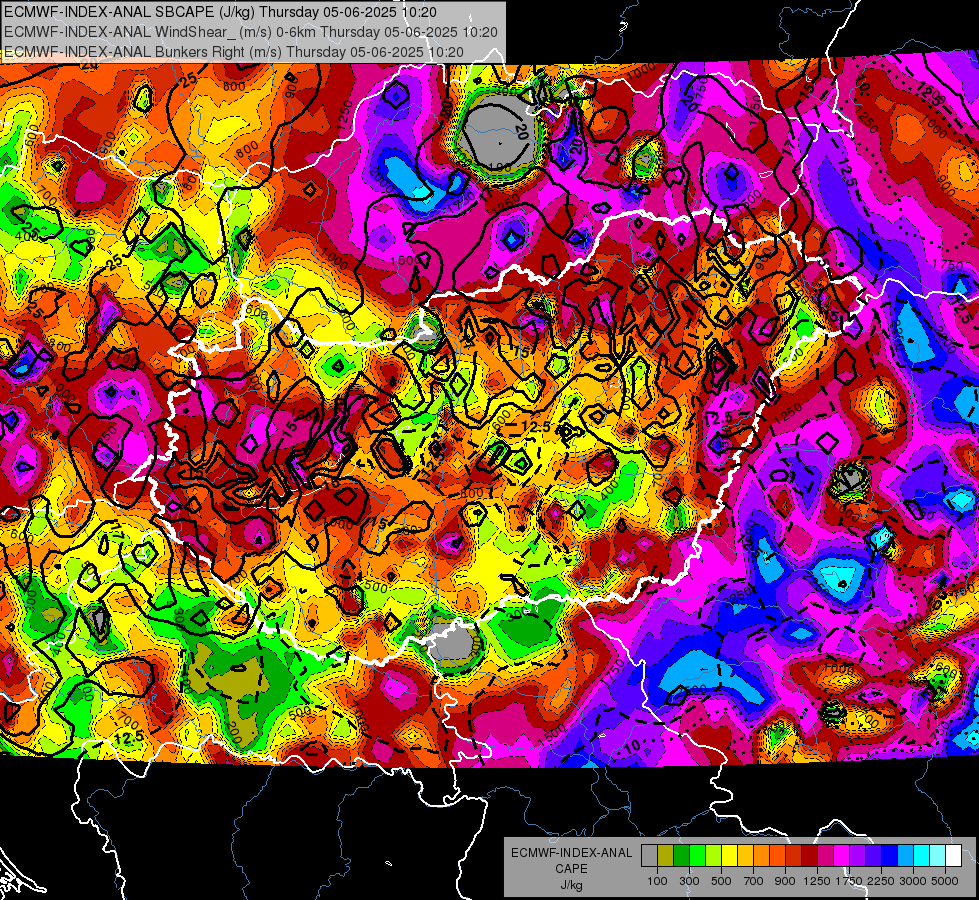Click the 100 tick label in the legend

(657, 881)
